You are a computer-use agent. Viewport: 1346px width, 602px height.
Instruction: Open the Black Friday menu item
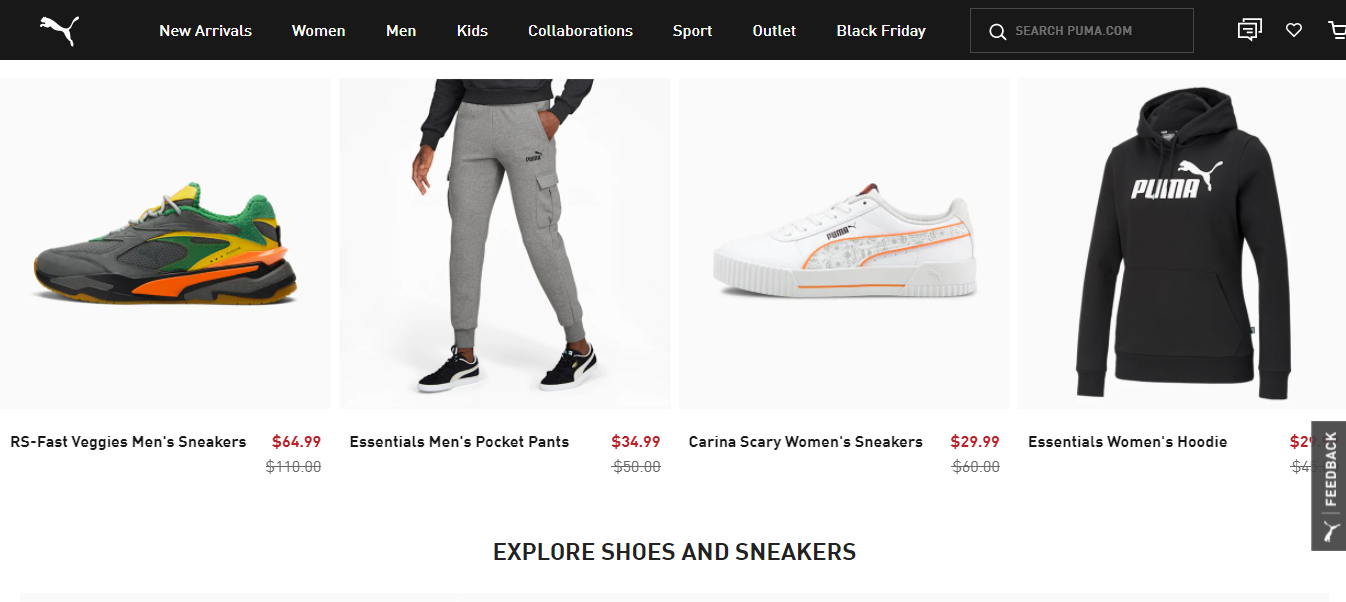pos(881,31)
